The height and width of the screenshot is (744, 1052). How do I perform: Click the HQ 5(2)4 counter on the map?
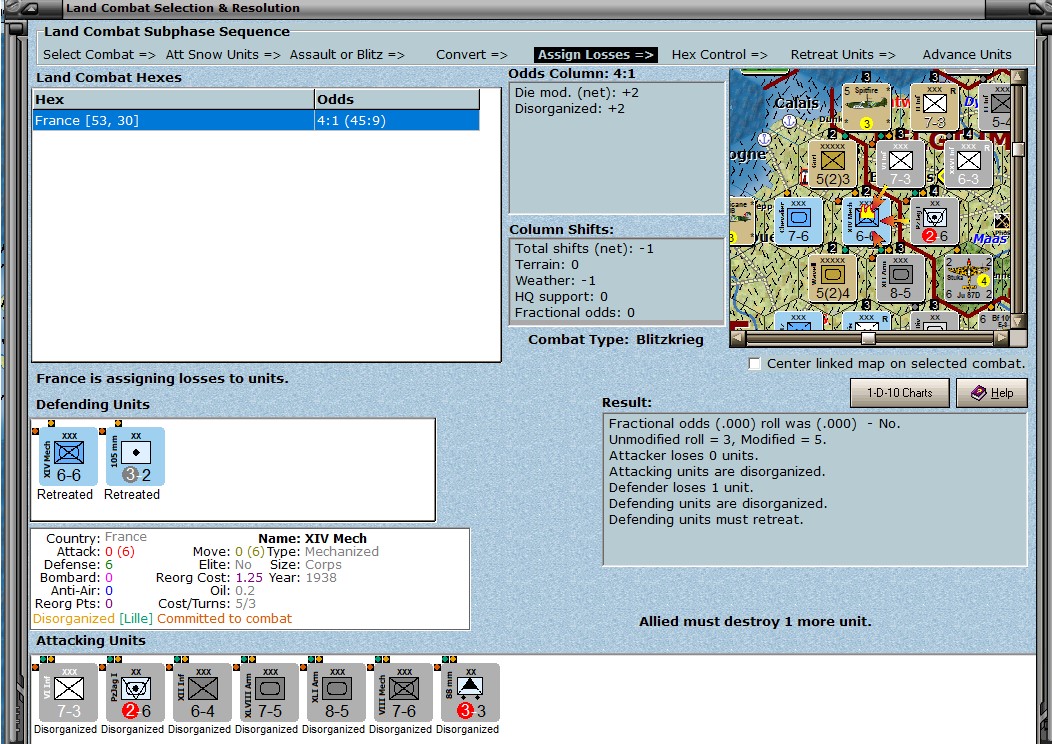pyautogui.click(x=833, y=278)
